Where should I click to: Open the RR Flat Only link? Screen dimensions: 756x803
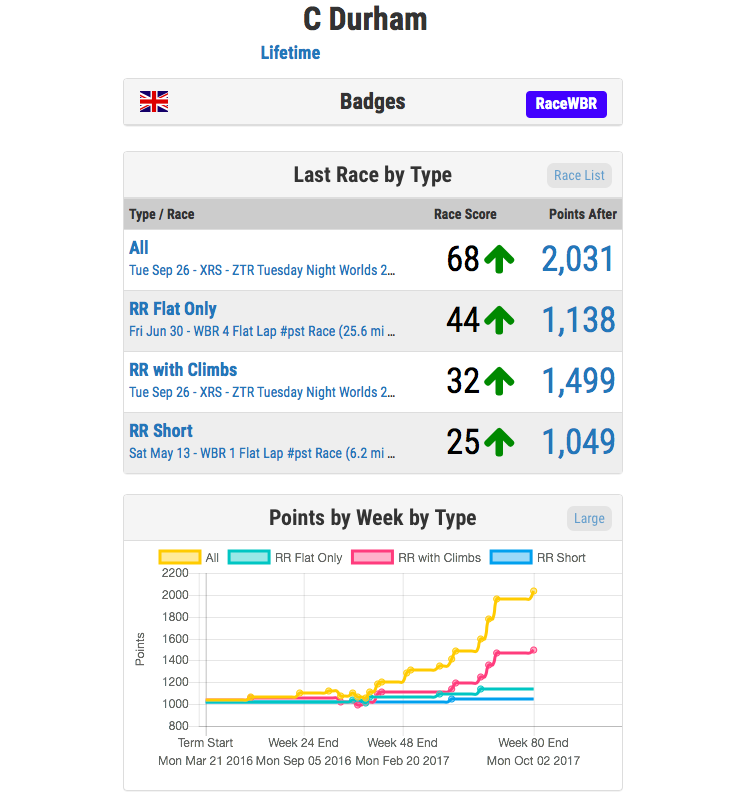click(173, 309)
